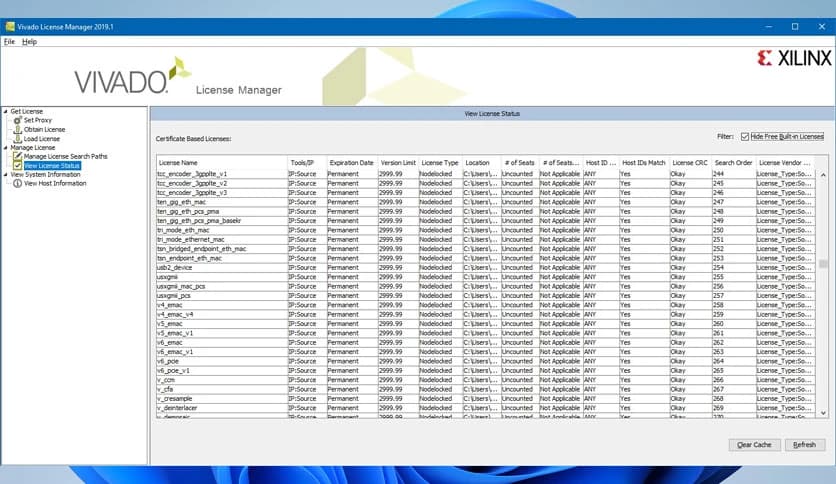
Task: Click the table scrollbar up arrow
Action: [x=823, y=175]
